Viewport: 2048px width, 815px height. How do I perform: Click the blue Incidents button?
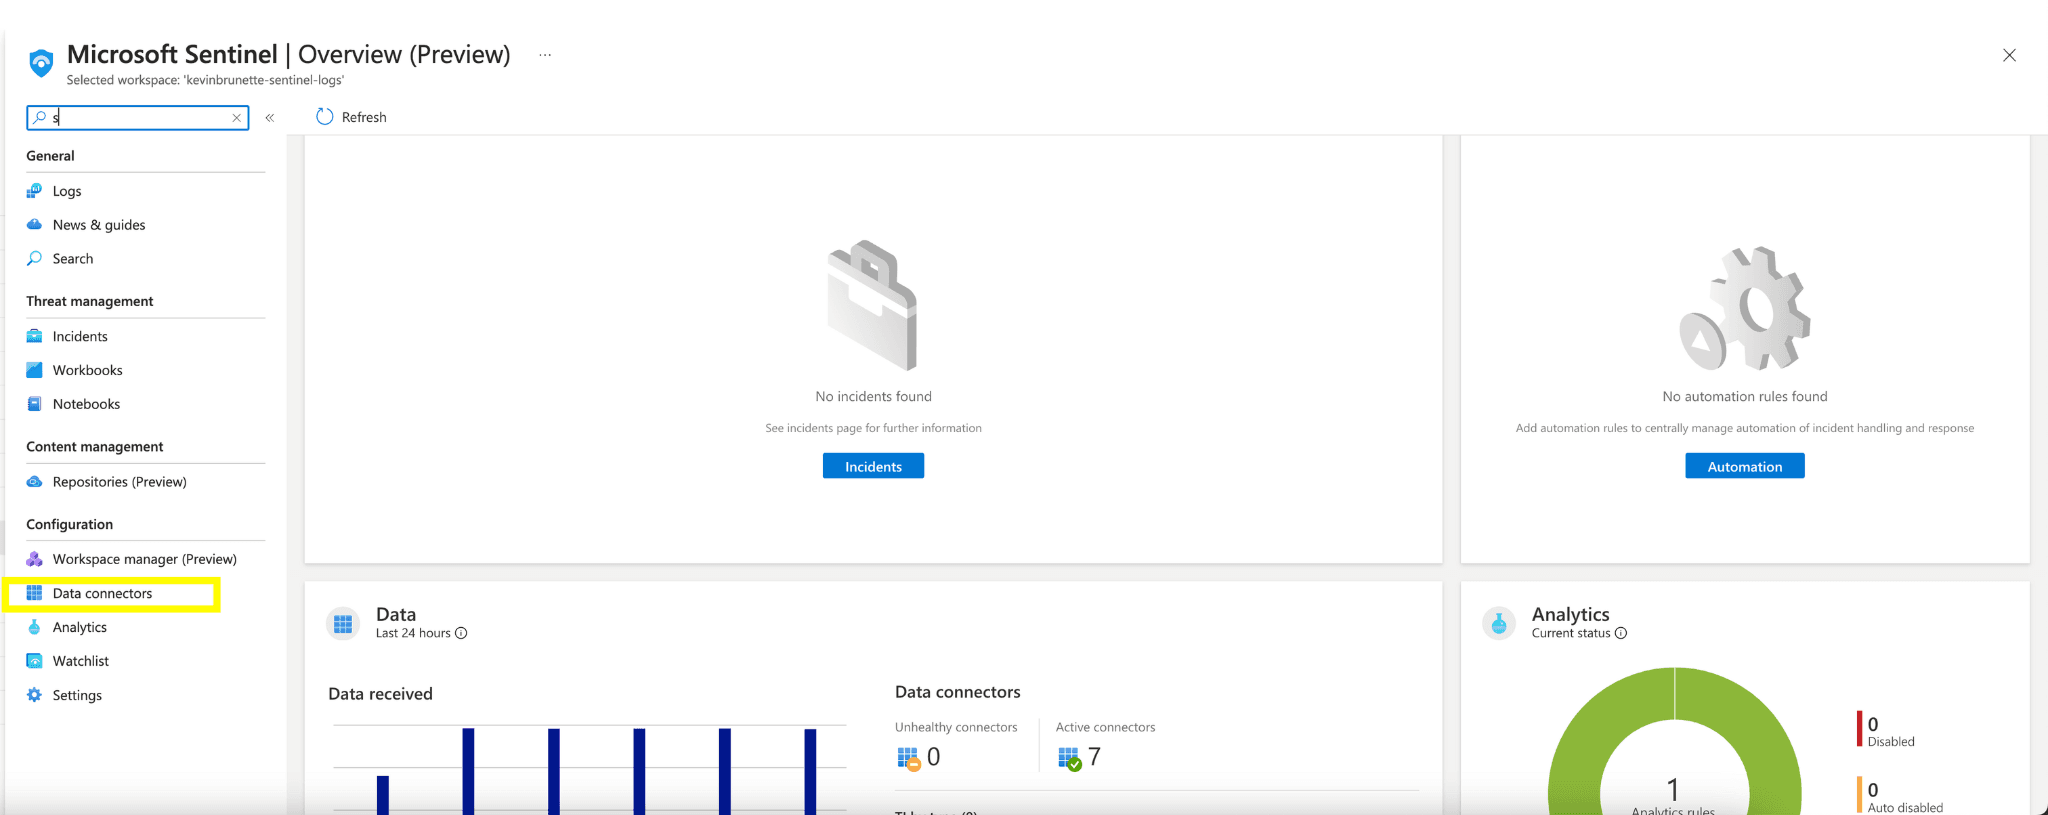[873, 467]
